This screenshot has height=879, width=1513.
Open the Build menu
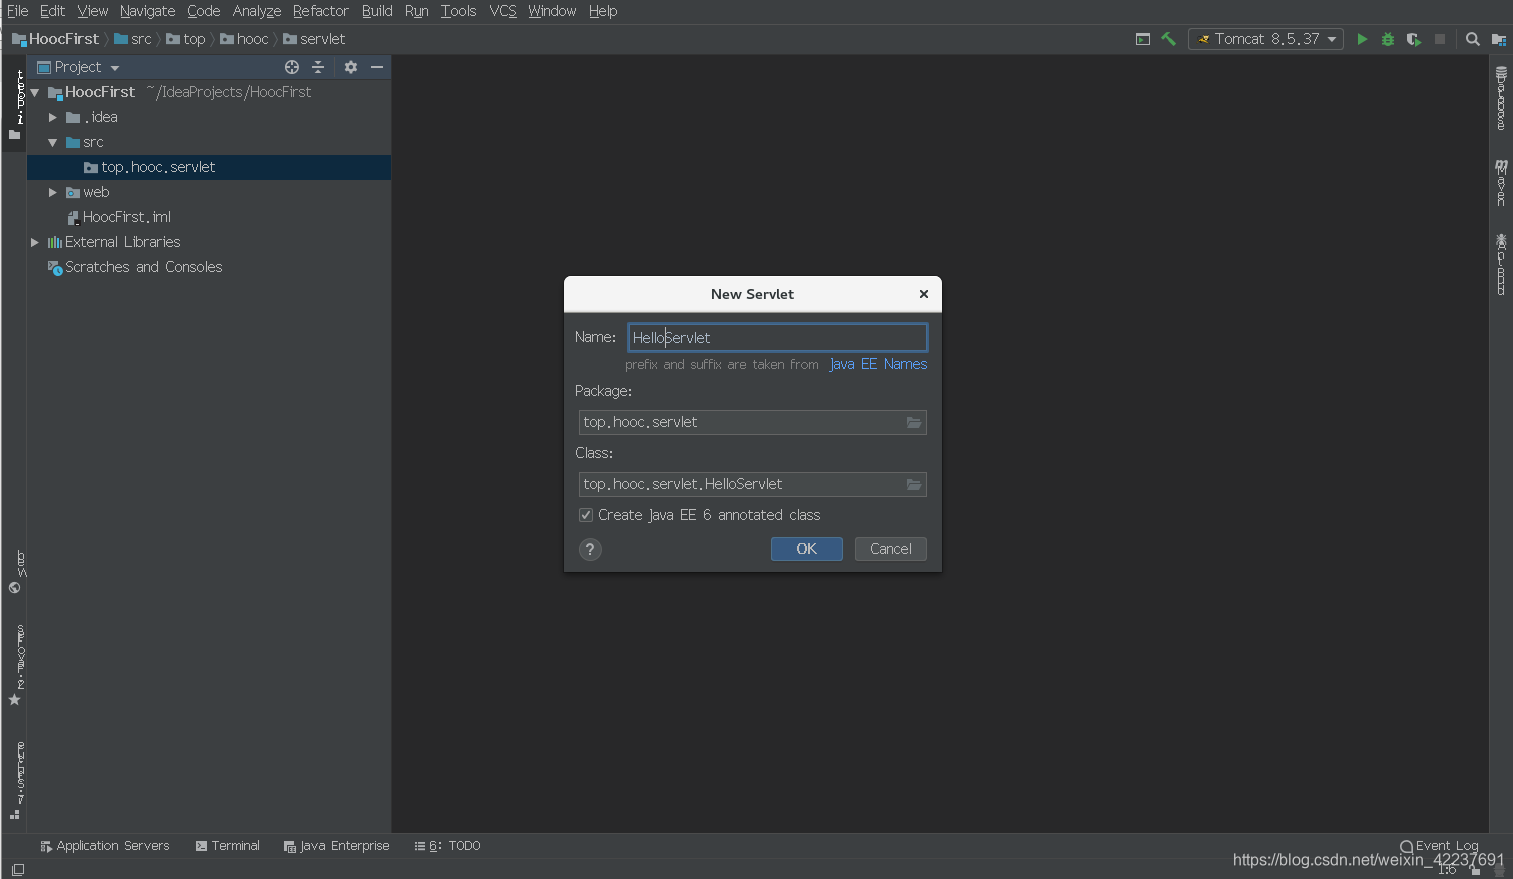(x=377, y=11)
